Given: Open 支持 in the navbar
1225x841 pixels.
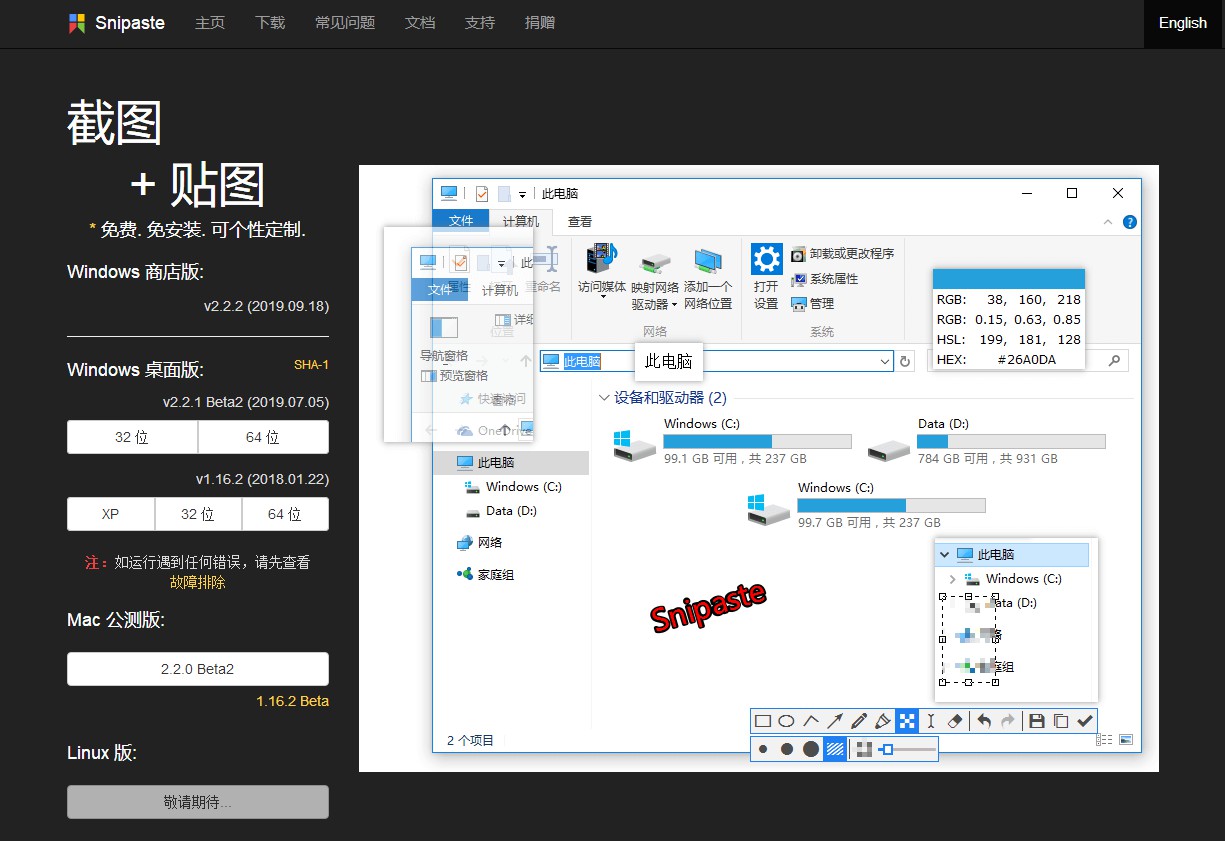Looking at the screenshot, I should [x=480, y=23].
